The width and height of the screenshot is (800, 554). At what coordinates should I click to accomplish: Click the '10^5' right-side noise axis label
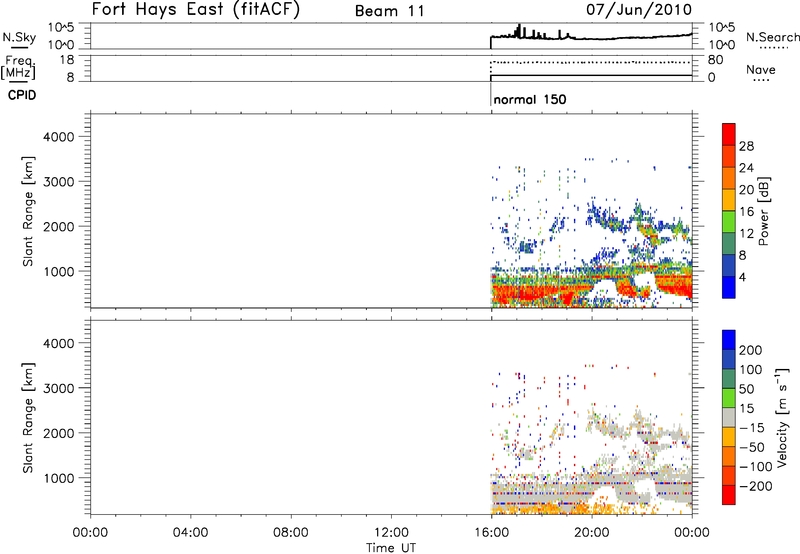722,28
